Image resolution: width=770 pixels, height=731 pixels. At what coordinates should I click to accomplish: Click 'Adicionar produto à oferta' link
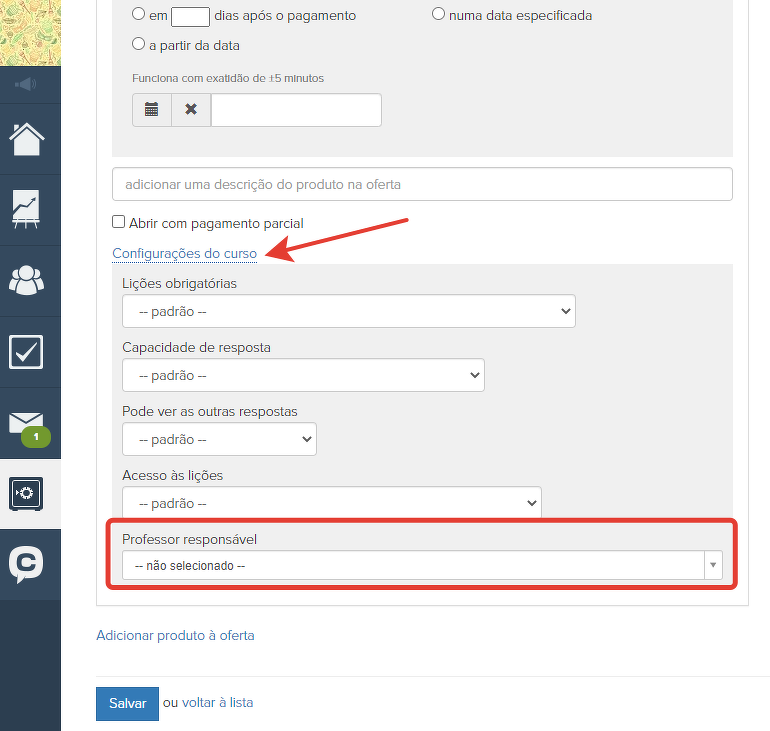[x=175, y=635]
